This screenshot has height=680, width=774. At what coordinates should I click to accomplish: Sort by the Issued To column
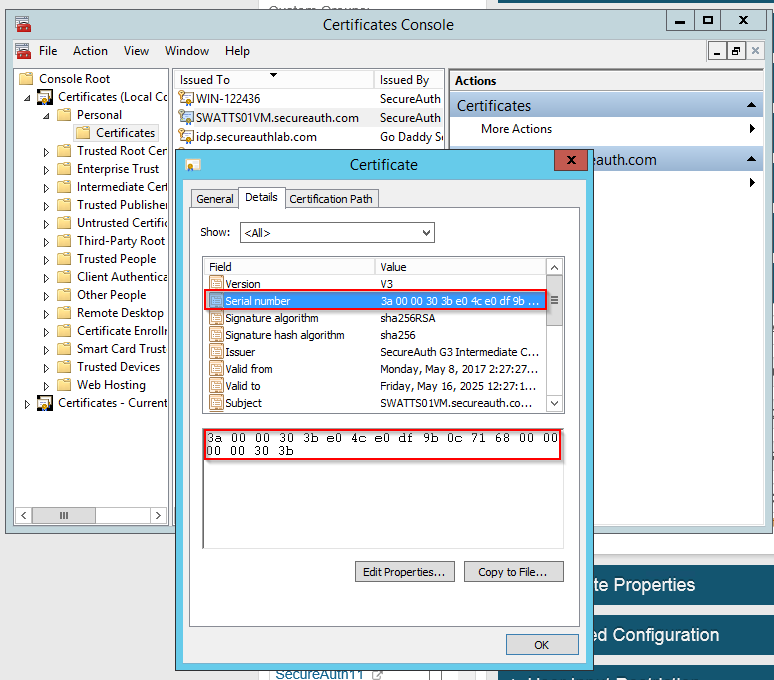tap(273, 79)
